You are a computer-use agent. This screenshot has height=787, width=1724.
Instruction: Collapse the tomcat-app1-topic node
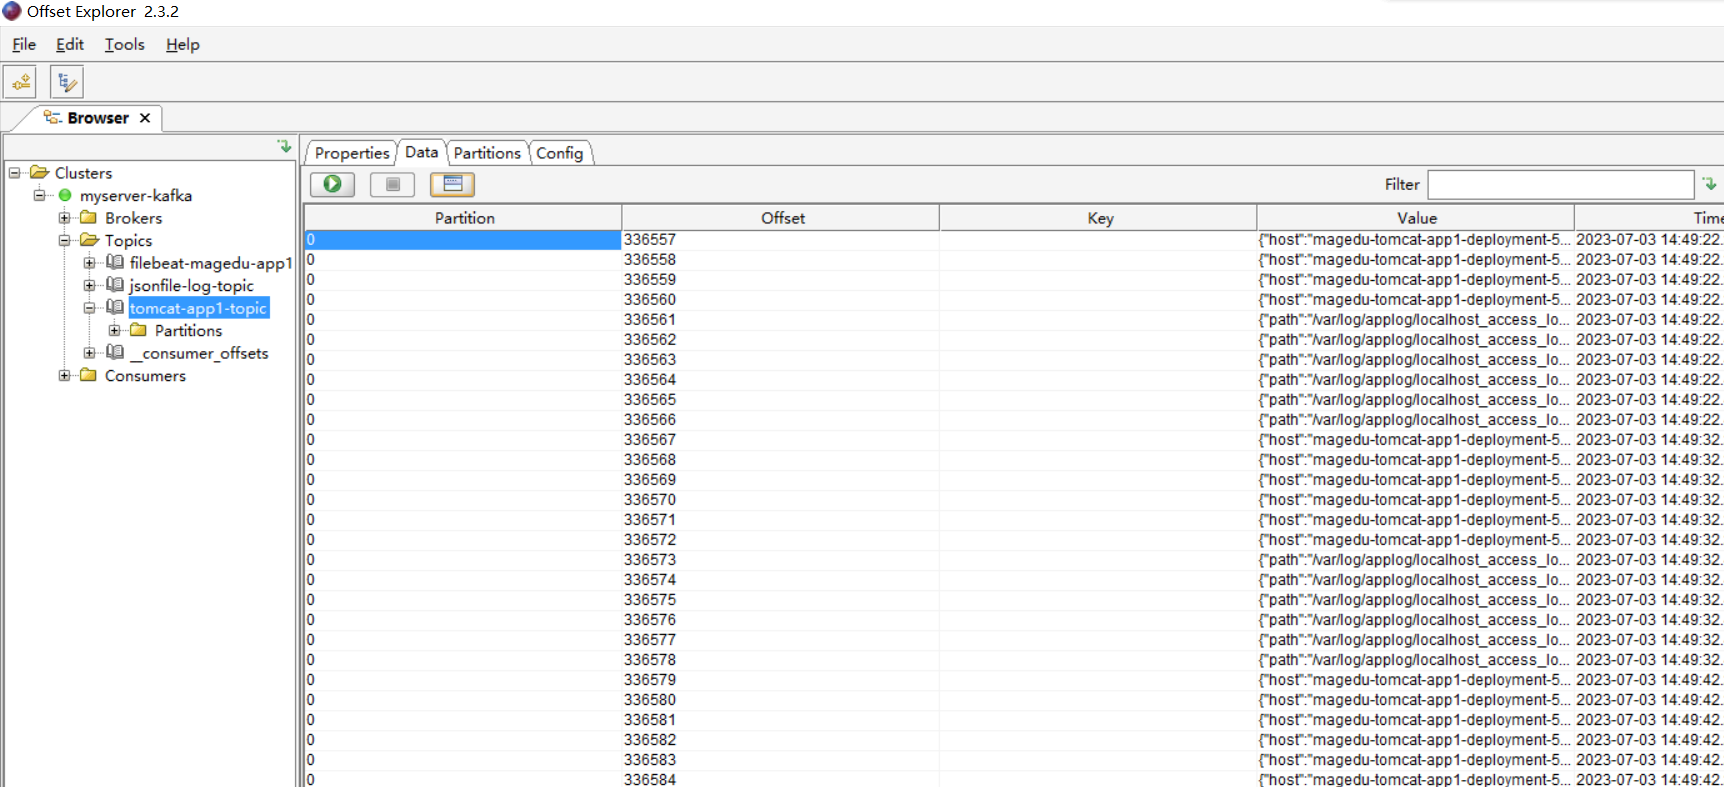click(89, 308)
